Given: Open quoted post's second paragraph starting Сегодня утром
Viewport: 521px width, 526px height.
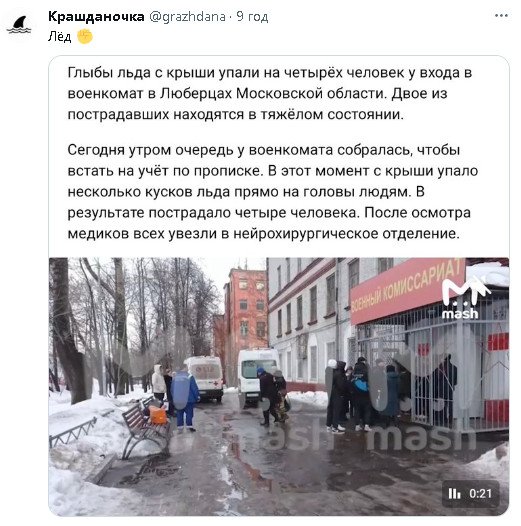Looking at the screenshot, I should coord(272,192).
